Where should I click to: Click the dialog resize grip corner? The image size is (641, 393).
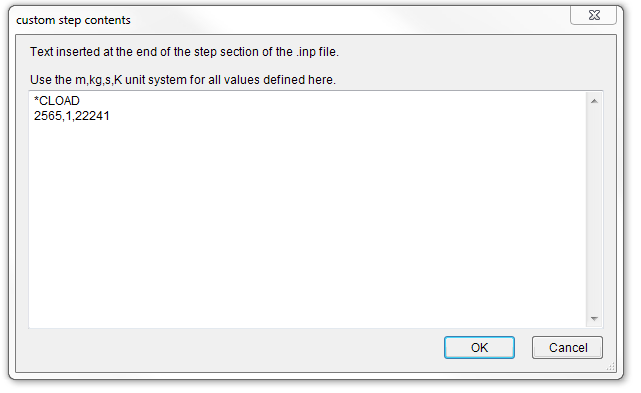pos(611,367)
